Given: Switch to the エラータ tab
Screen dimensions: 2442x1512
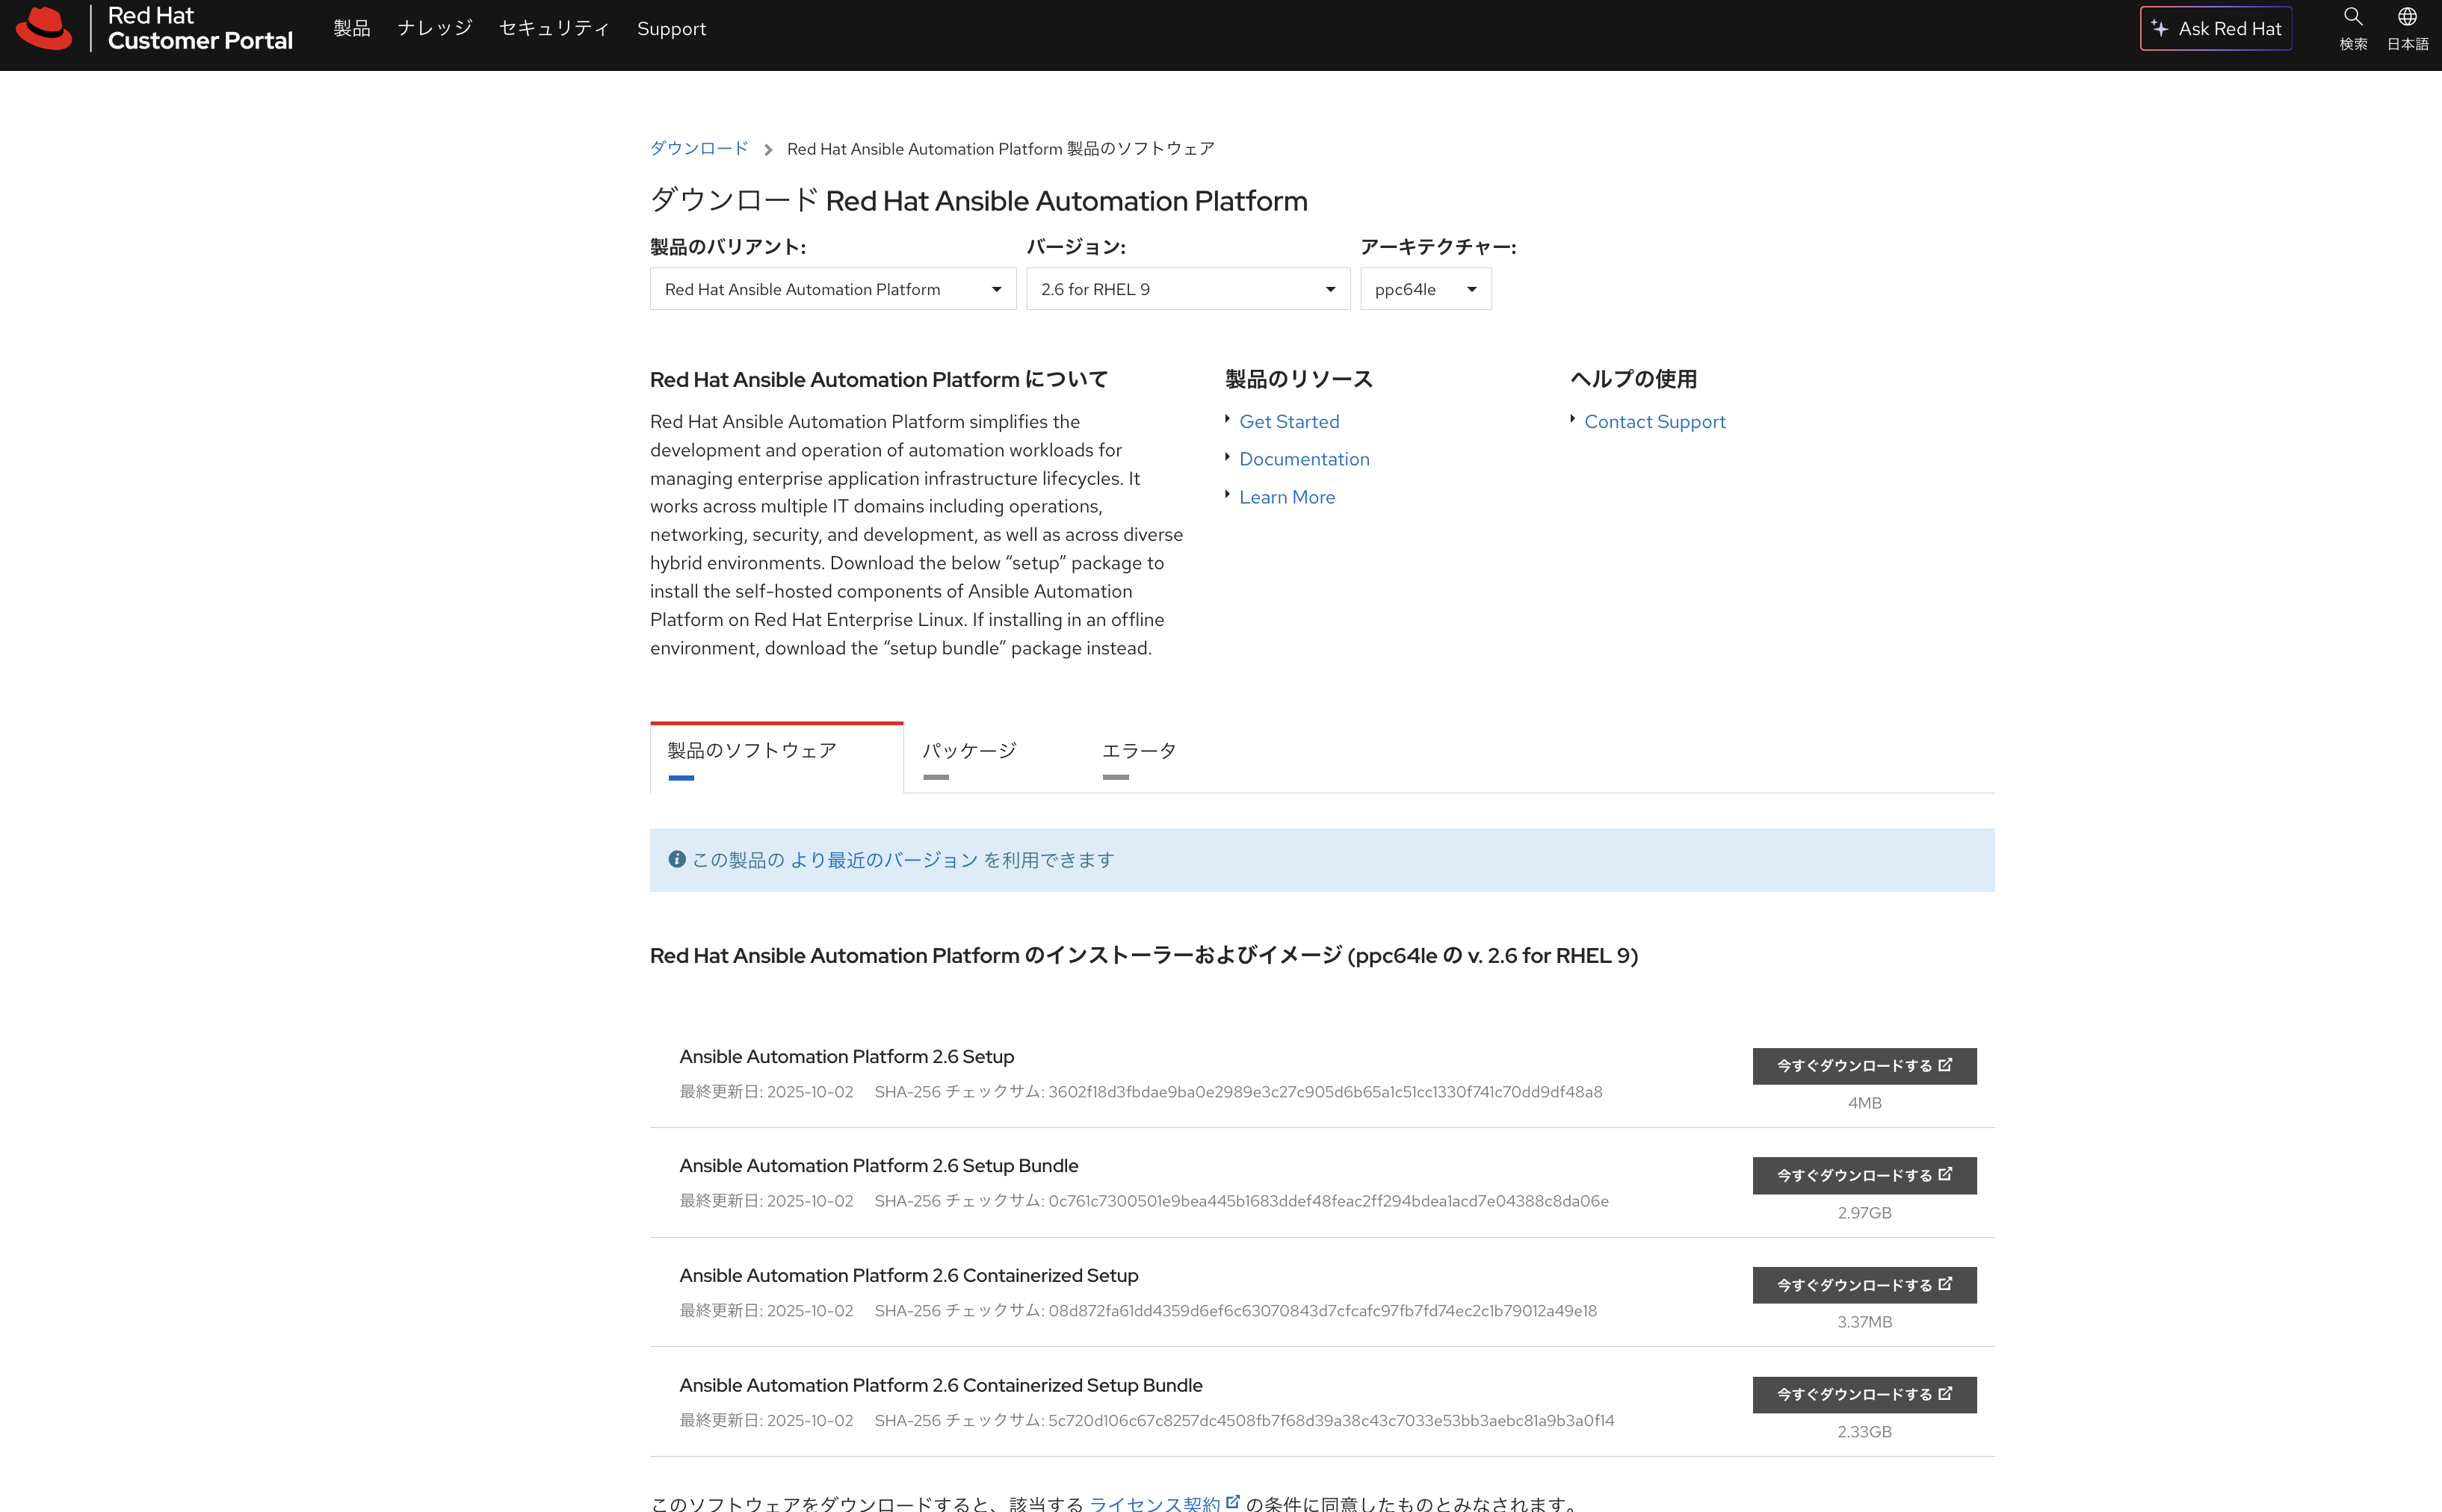Looking at the screenshot, I should (x=1138, y=751).
